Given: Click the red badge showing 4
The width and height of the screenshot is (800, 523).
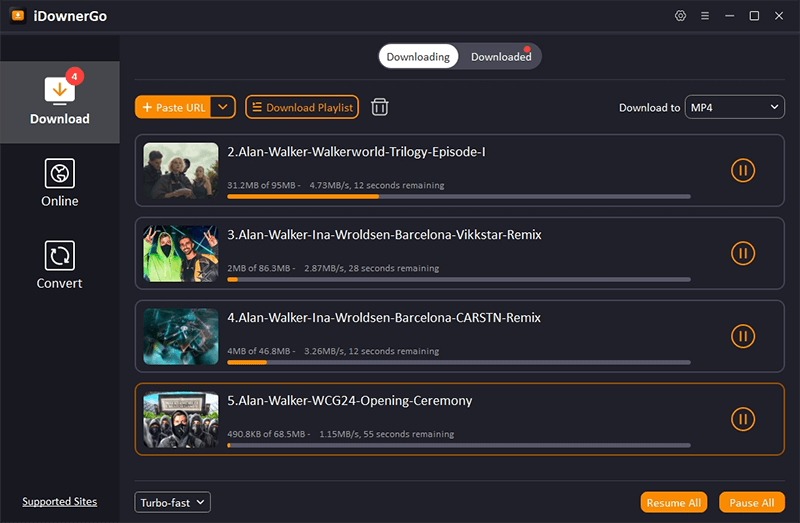Looking at the screenshot, I should (74, 77).
